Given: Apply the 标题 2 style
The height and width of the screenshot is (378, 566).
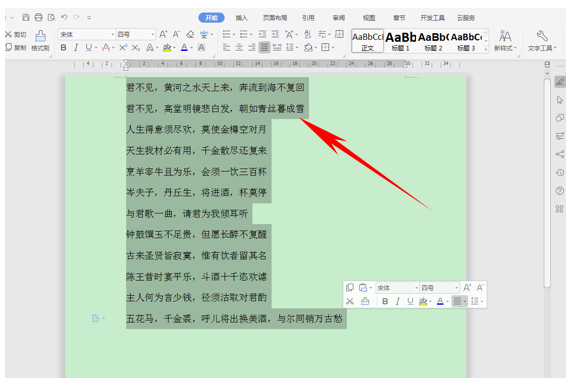Looking at the screenshot, I should point(433,41).
